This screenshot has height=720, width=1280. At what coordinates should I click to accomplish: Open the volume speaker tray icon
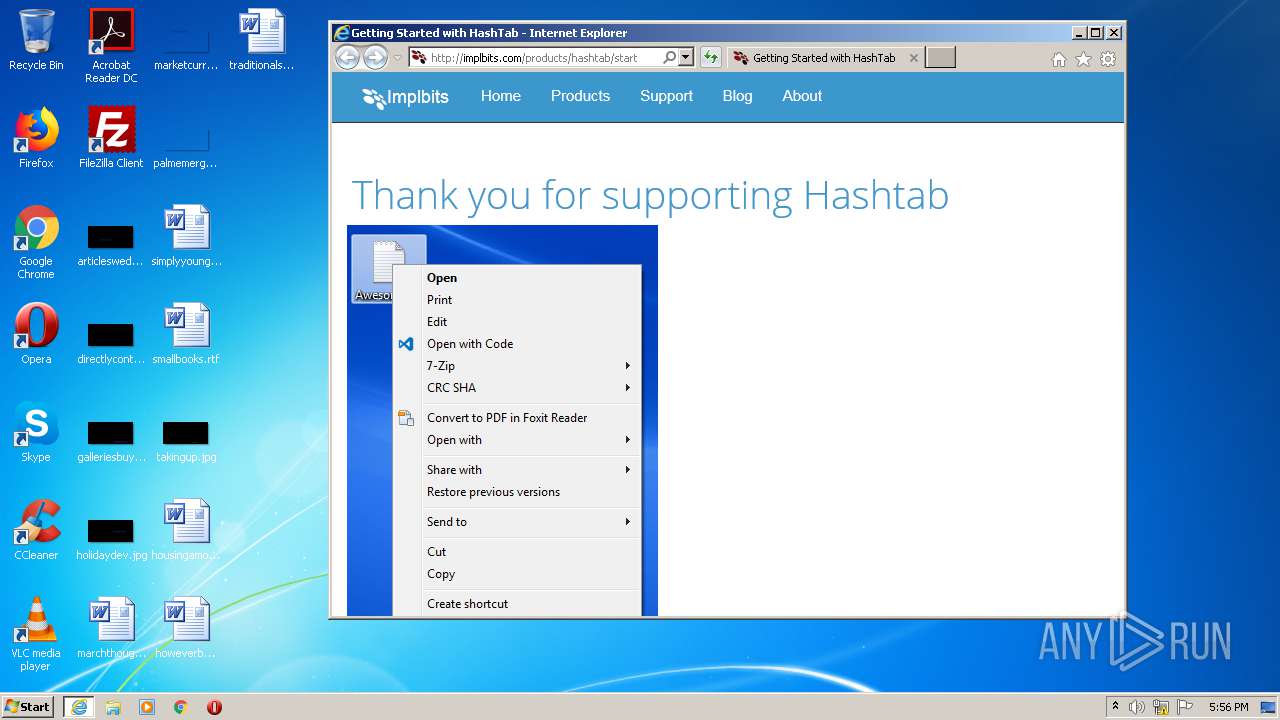1136,707
